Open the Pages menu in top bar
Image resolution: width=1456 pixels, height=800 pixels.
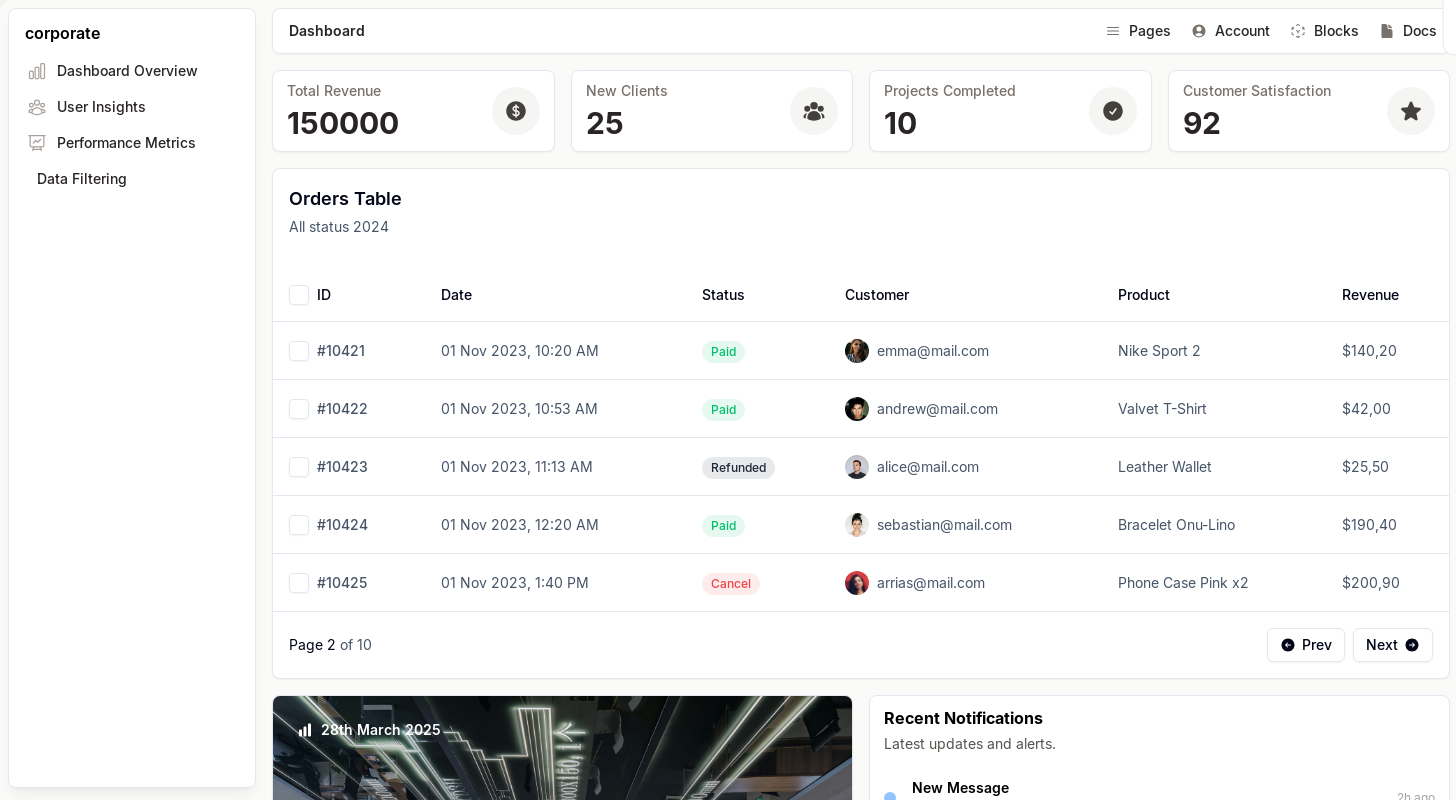click(1138, 31)
